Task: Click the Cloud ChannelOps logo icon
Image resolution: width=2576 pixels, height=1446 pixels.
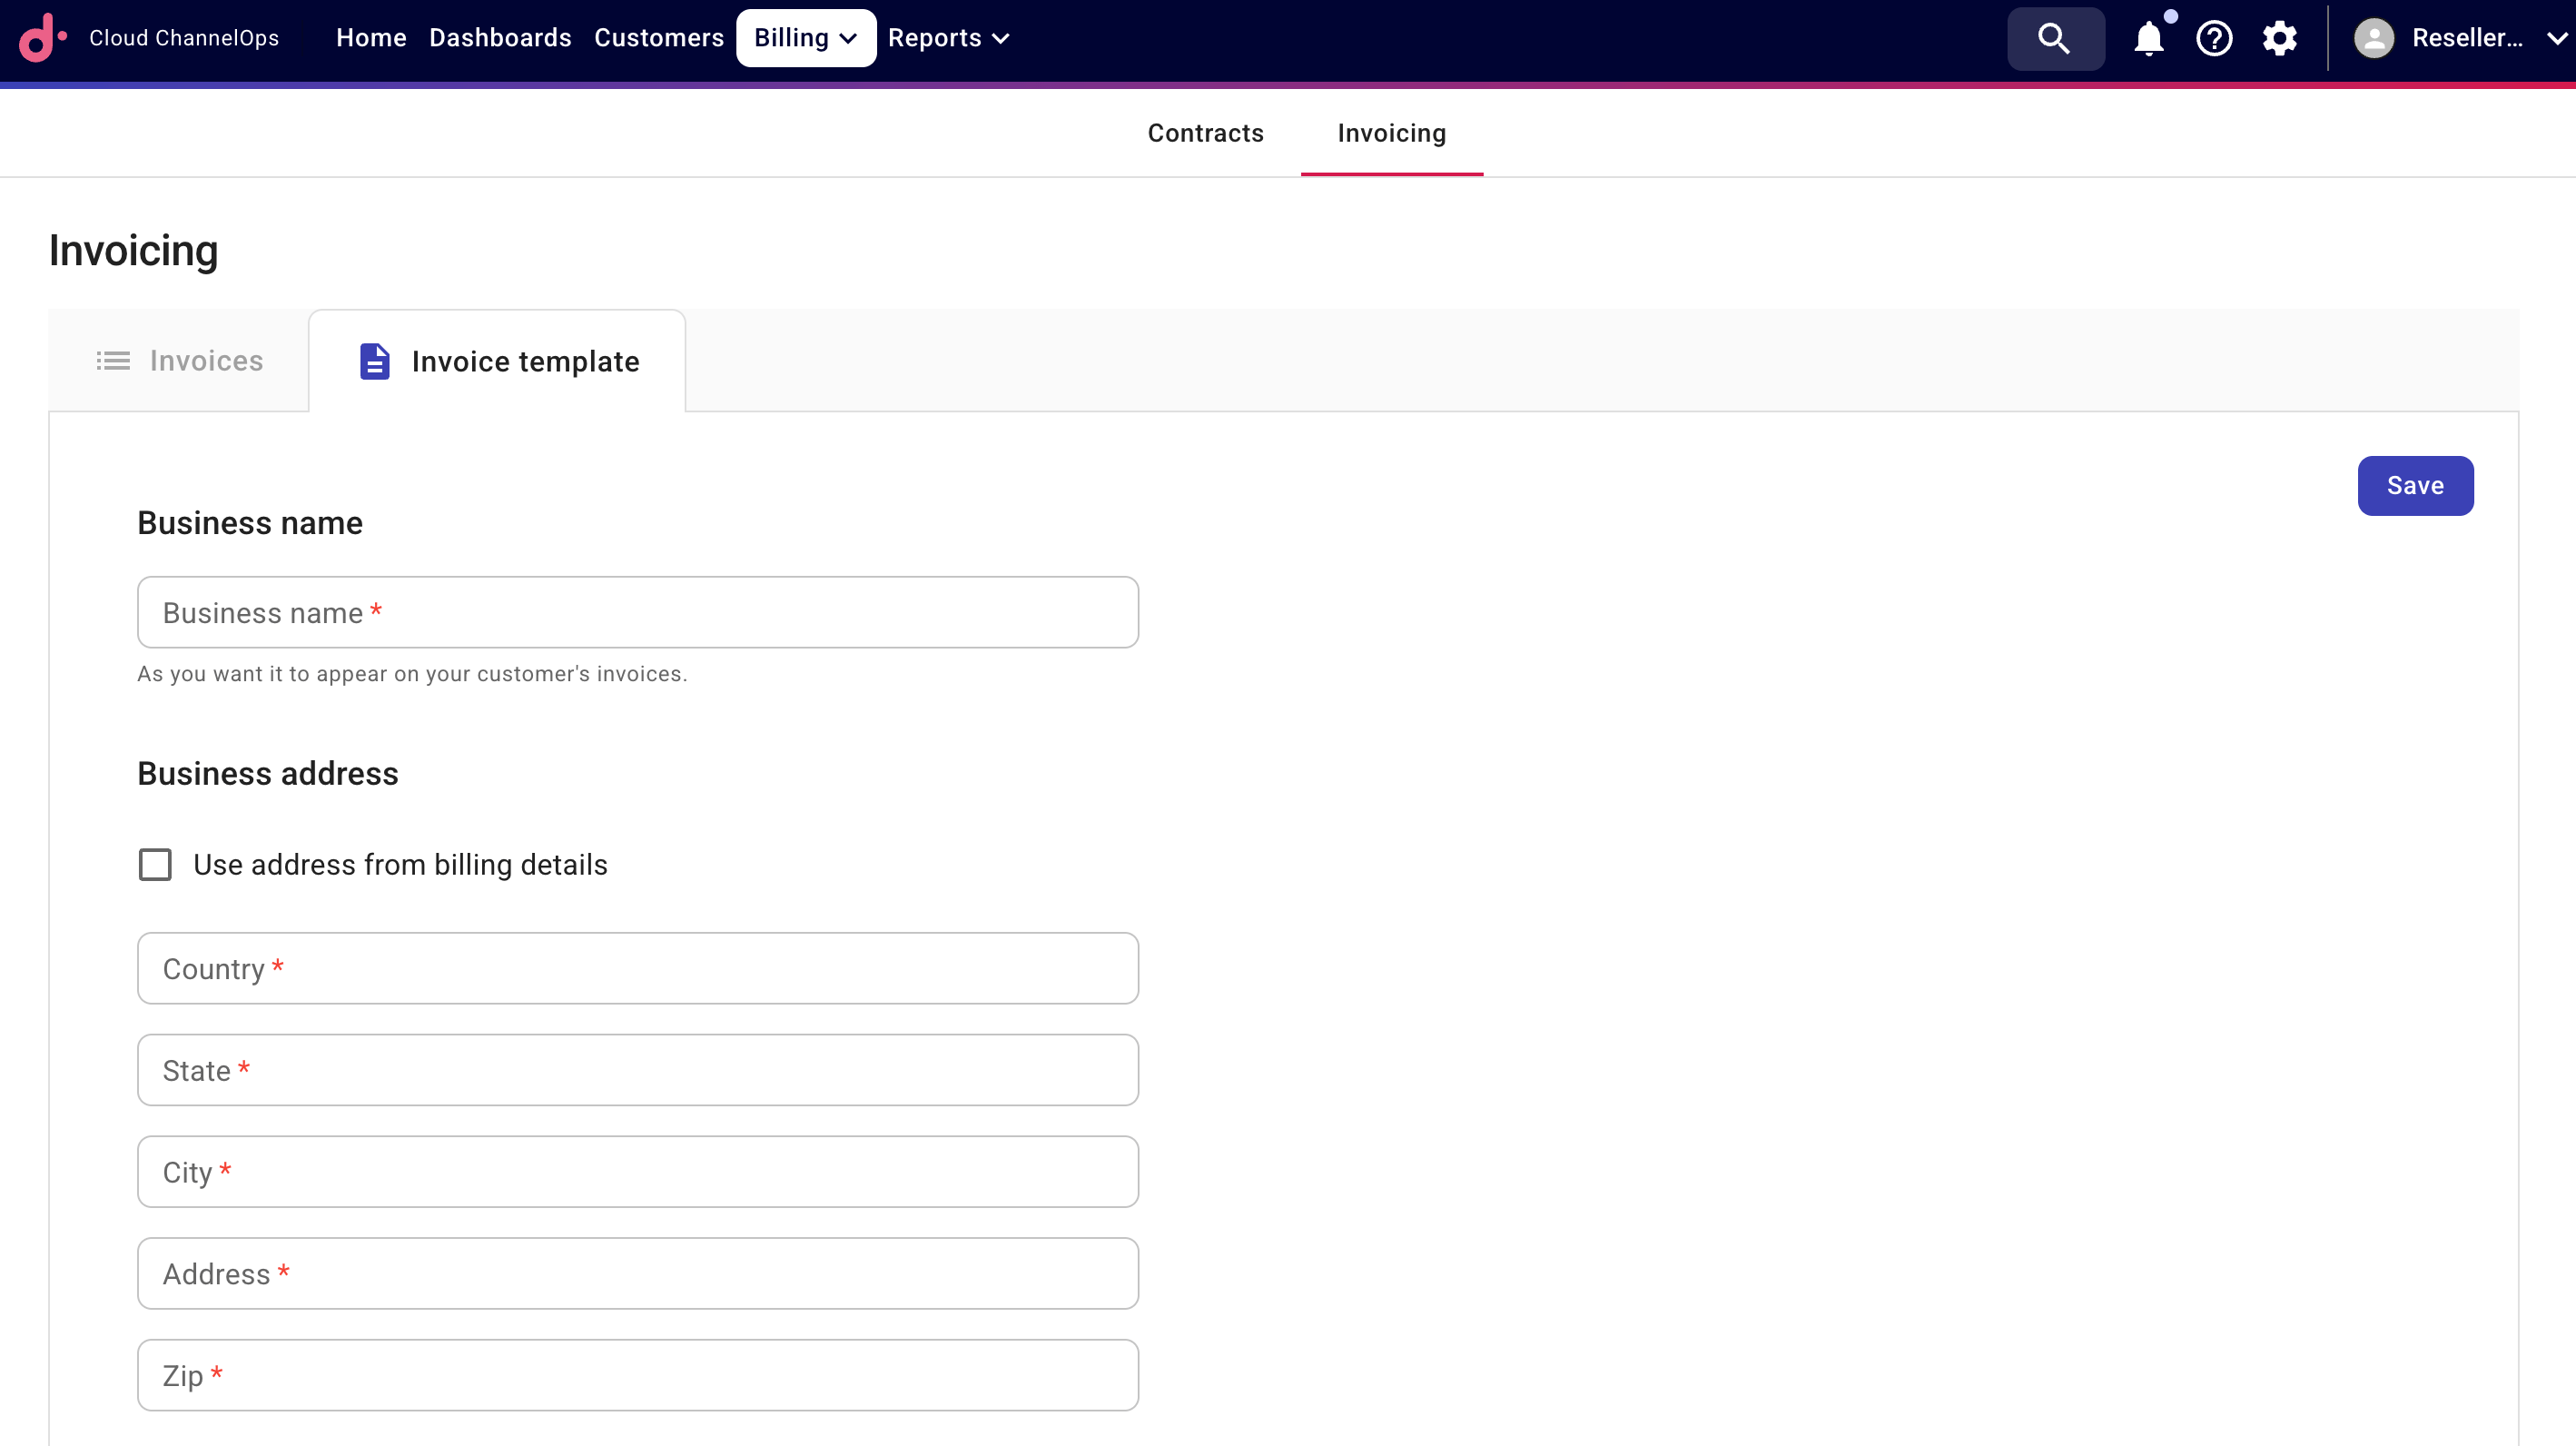Action: [42, 38]
